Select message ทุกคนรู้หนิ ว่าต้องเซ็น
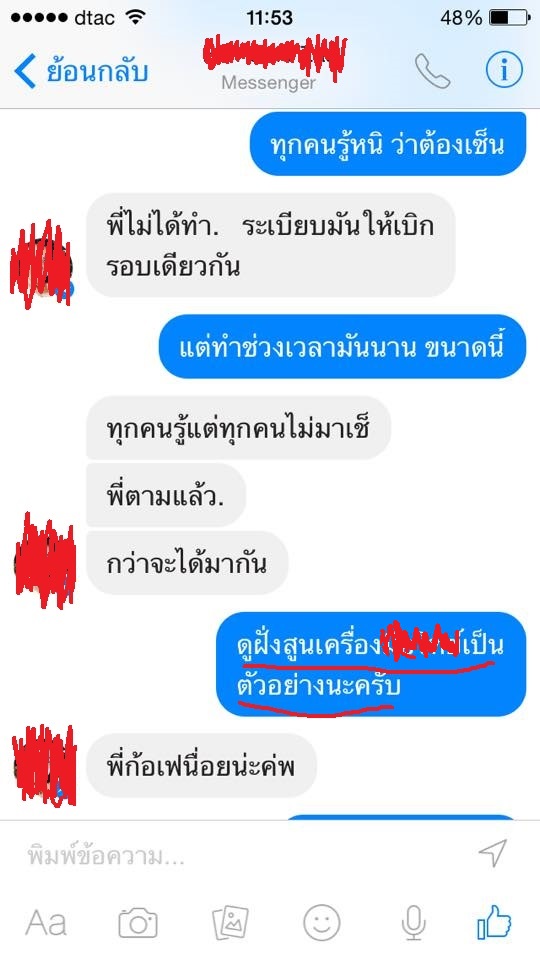 coord(388,144)
